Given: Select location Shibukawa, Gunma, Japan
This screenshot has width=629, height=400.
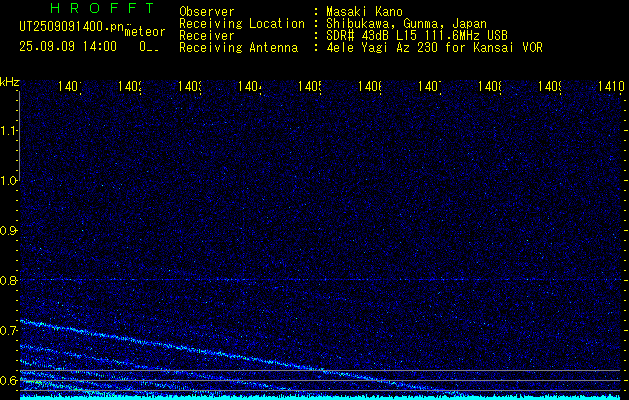Looking at the screenshot, I should coord(406,24).
